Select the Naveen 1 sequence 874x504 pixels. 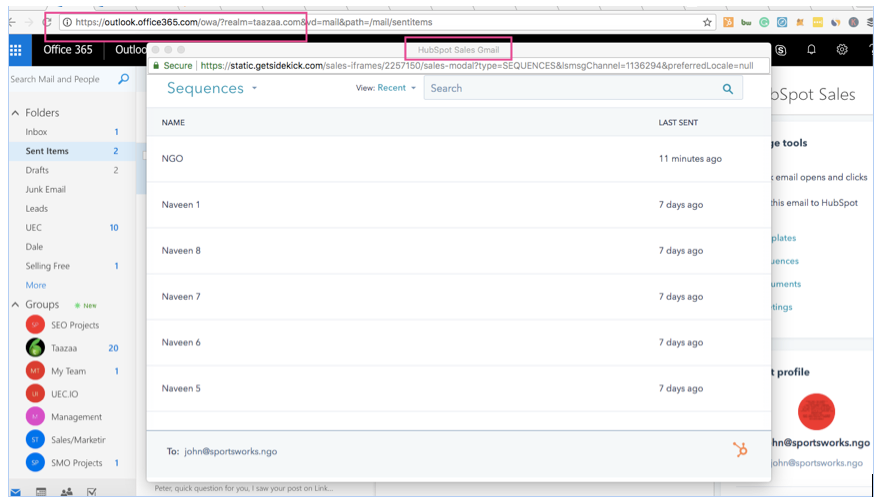pyautogui.click(x=459, y=205)
